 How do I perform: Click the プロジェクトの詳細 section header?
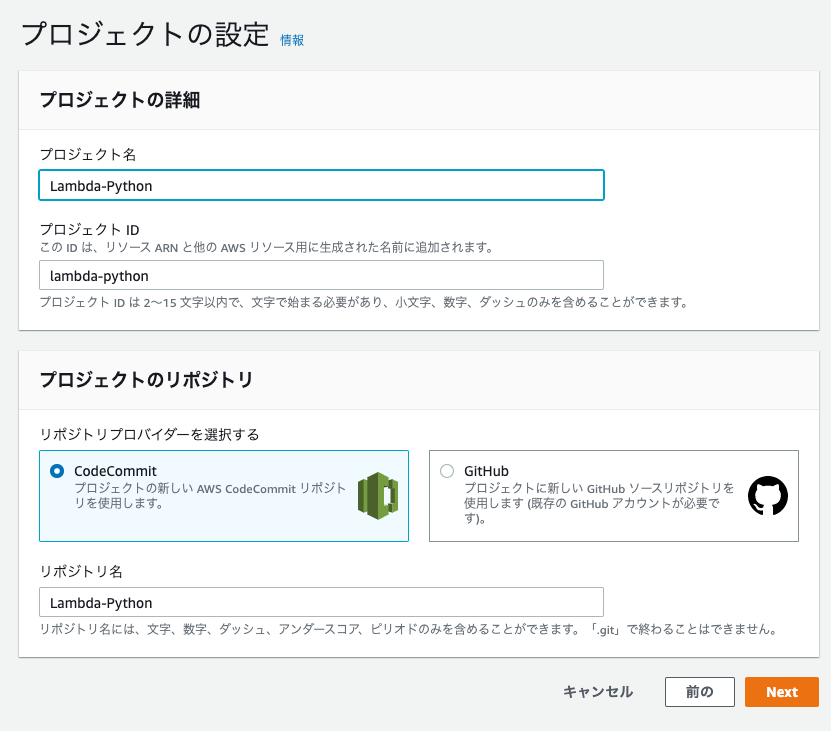120,100
